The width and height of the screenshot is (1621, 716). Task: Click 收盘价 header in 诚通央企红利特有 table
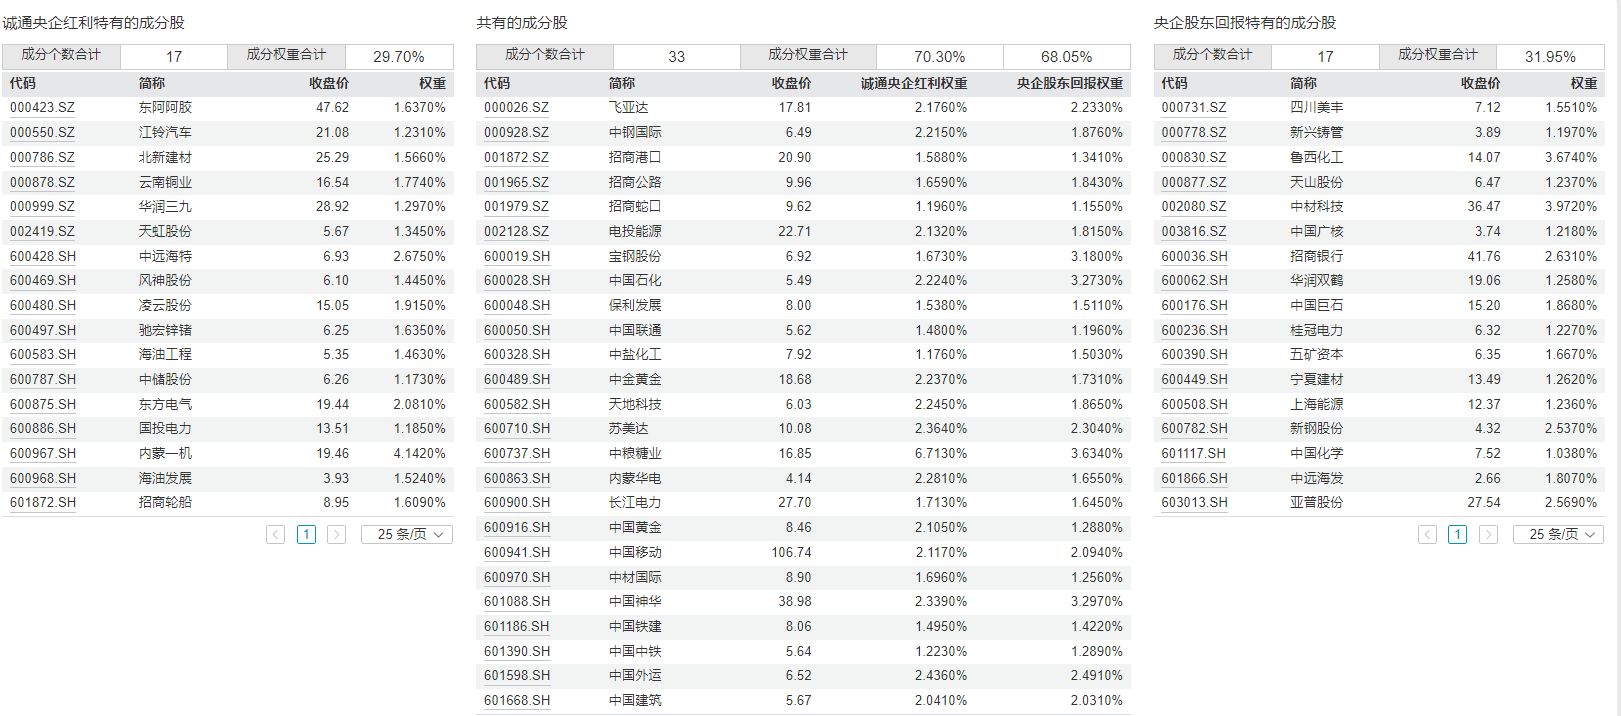(329, 83)
